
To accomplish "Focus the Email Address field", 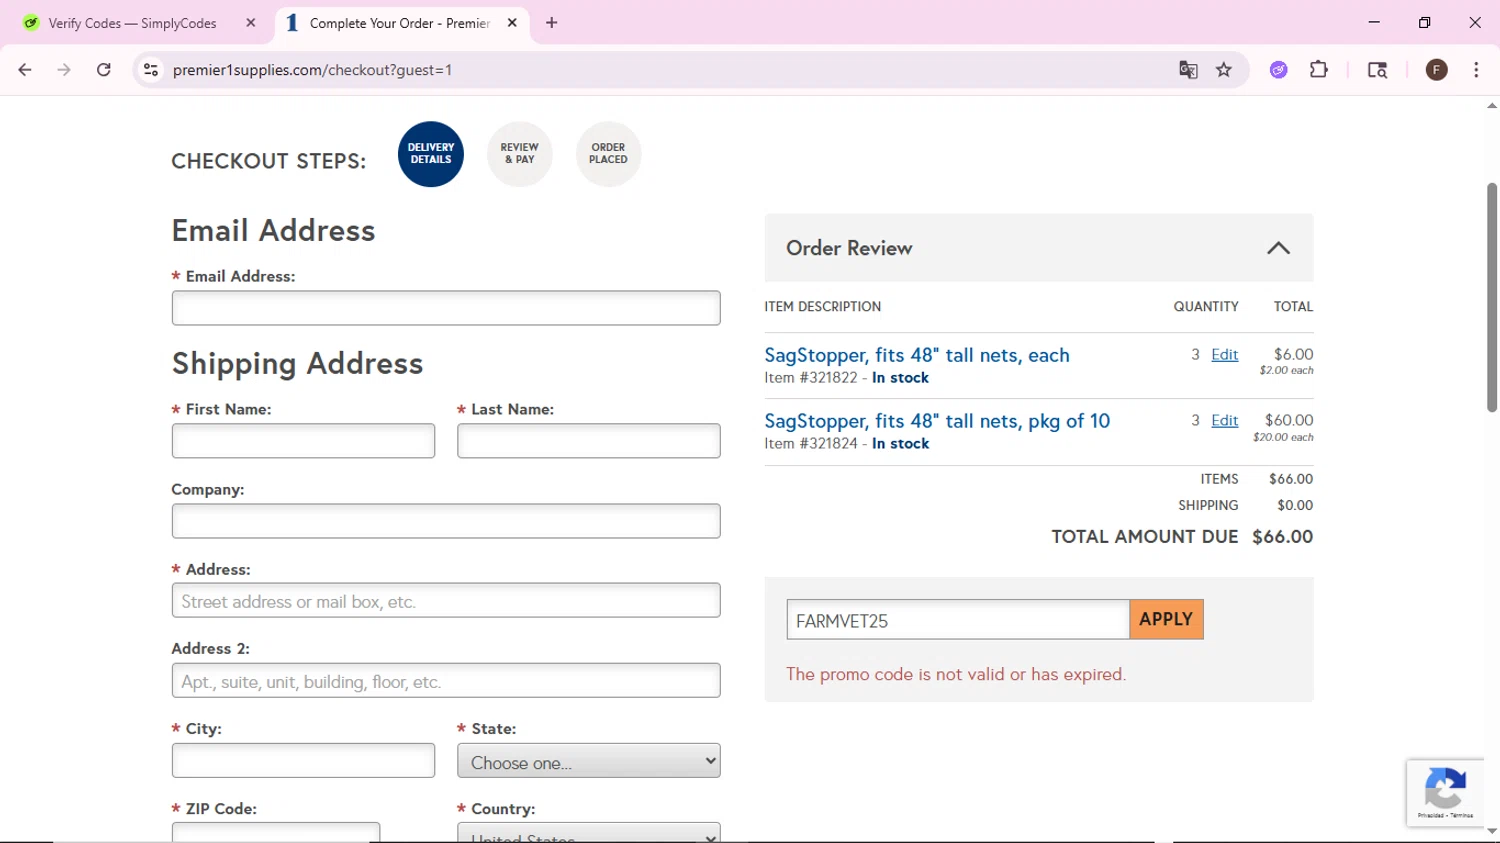I will [446, 308].
